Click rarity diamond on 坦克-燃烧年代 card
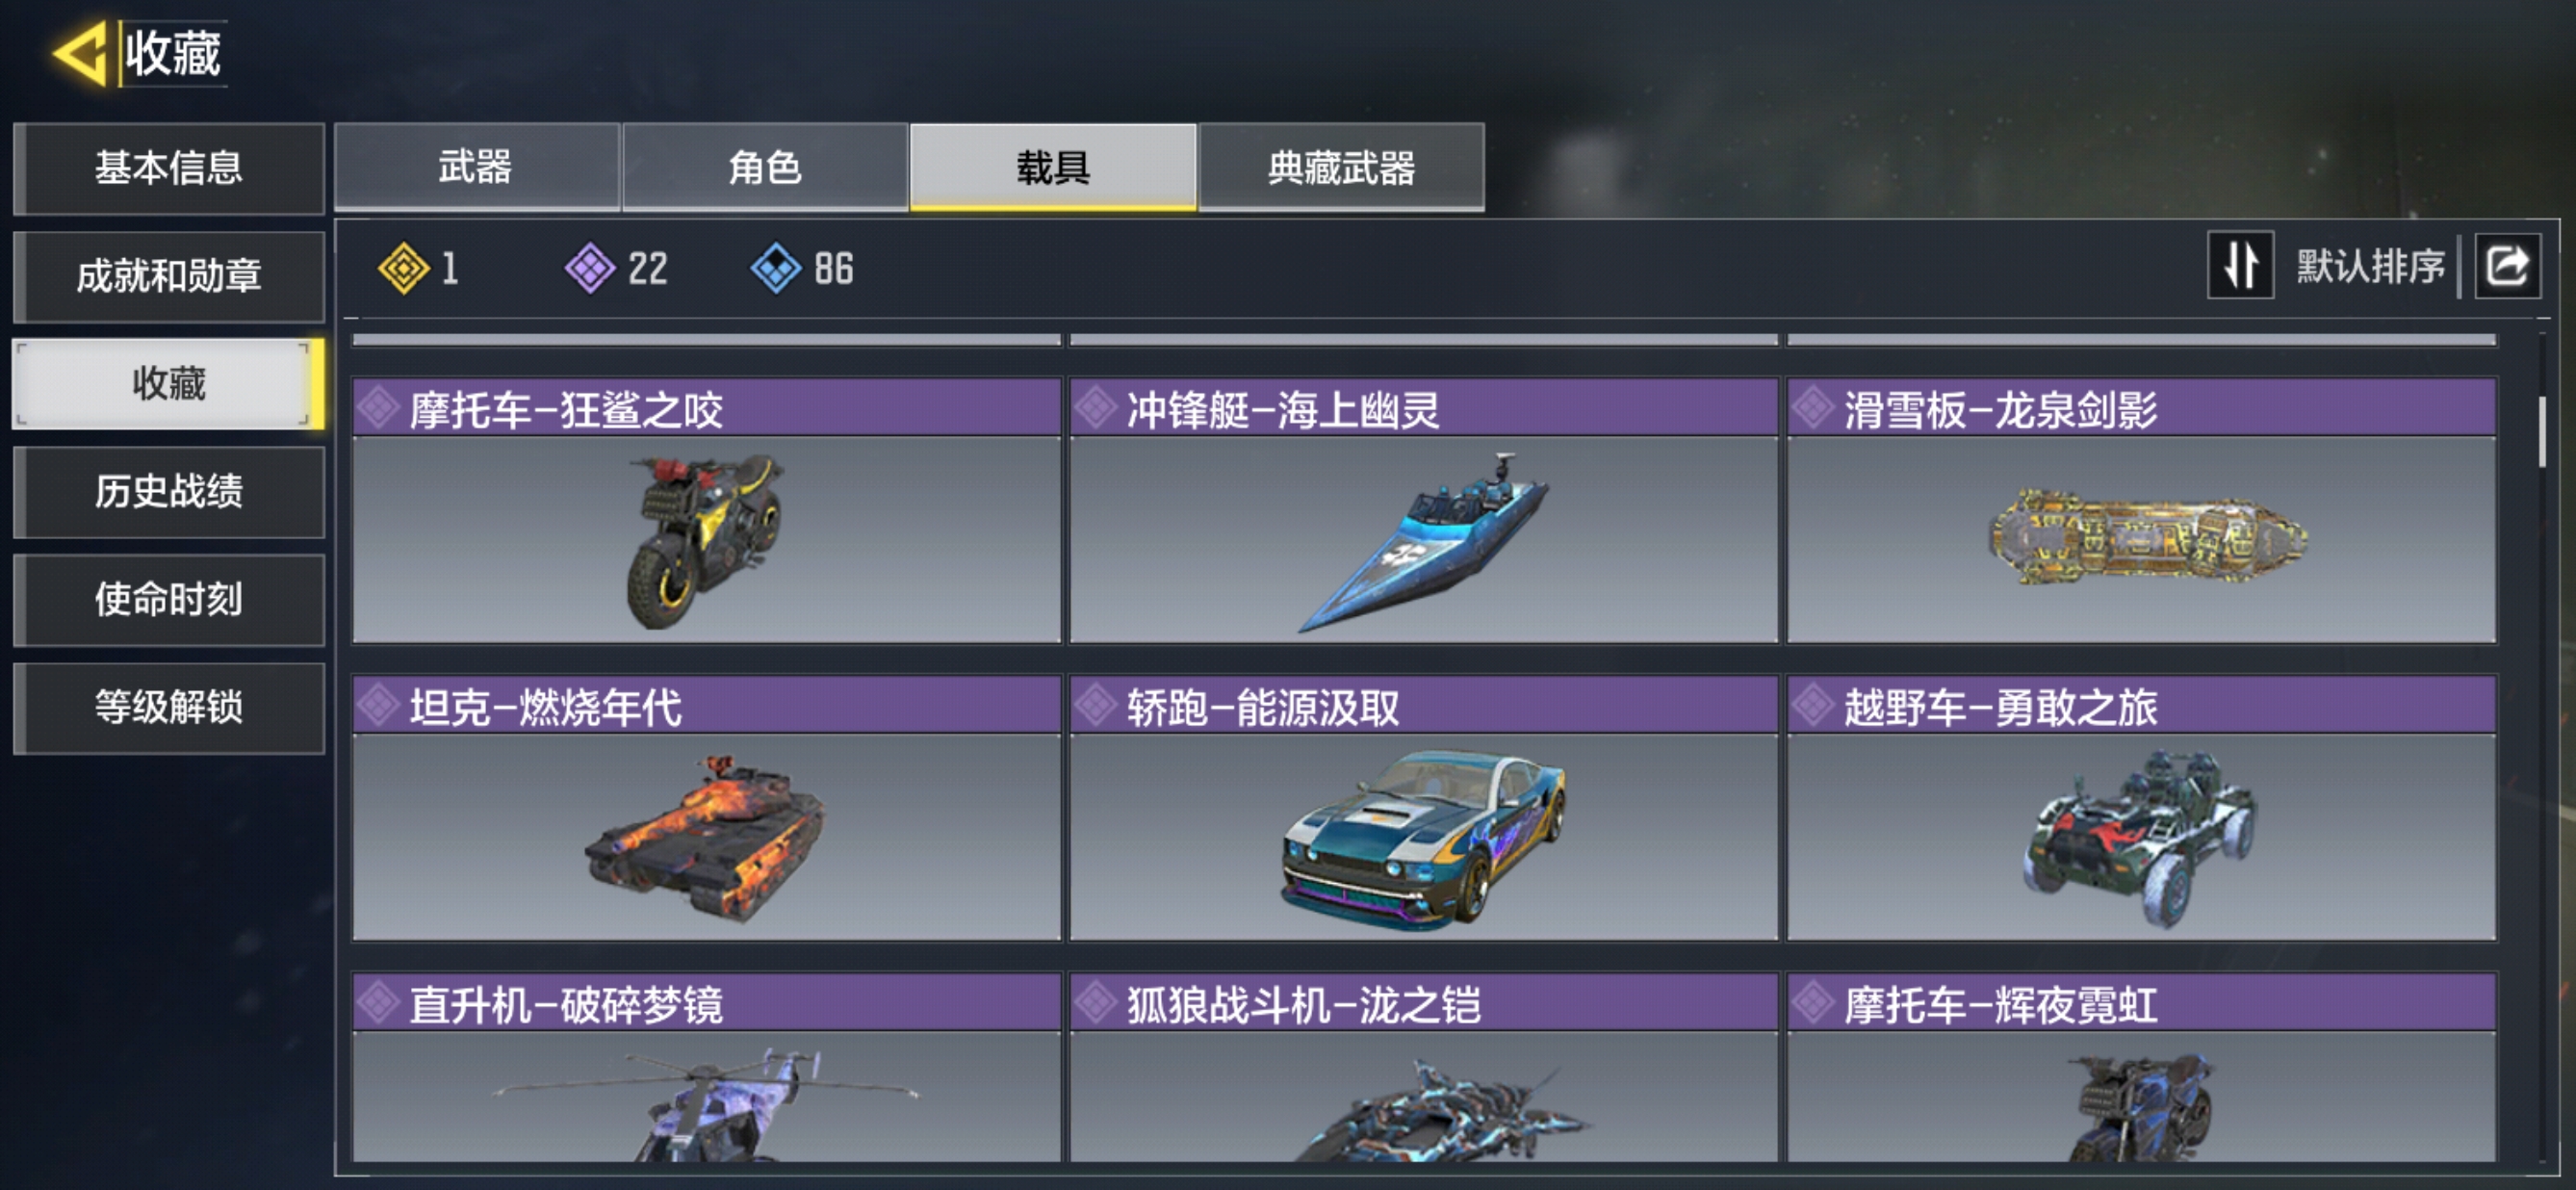 pos(379,705)
